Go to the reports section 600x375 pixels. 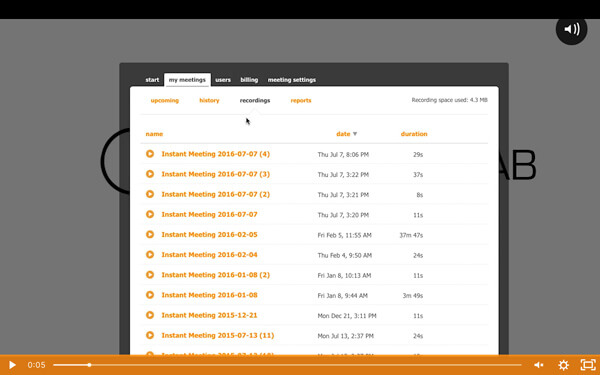pos(301,101)
